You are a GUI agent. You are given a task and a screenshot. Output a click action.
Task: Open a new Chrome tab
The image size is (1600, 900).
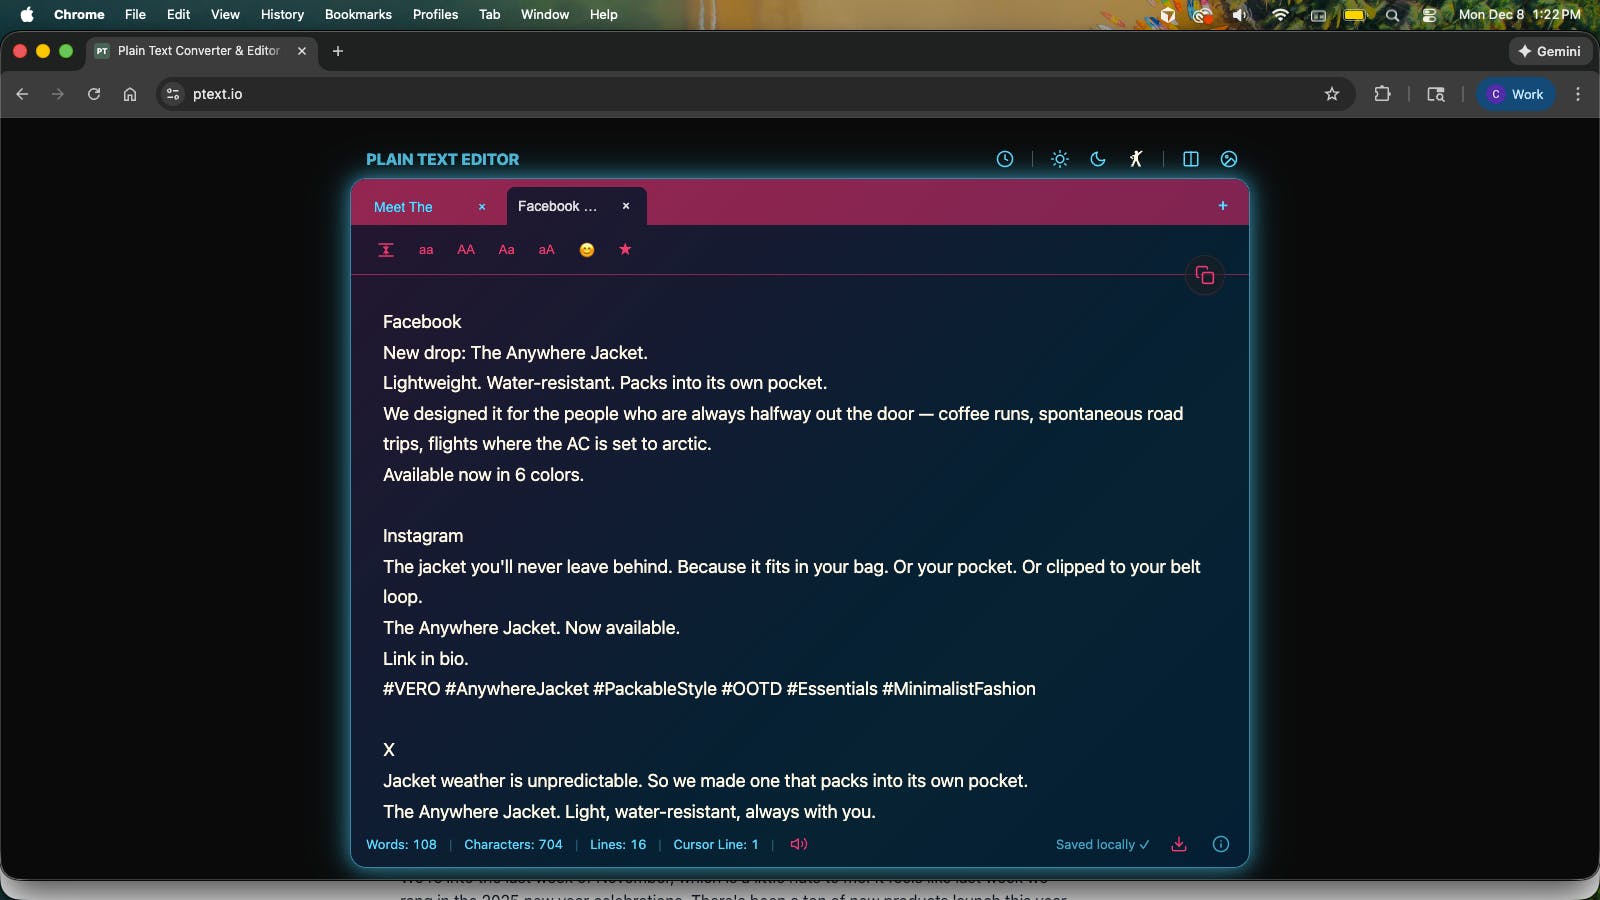click(338, 51)
